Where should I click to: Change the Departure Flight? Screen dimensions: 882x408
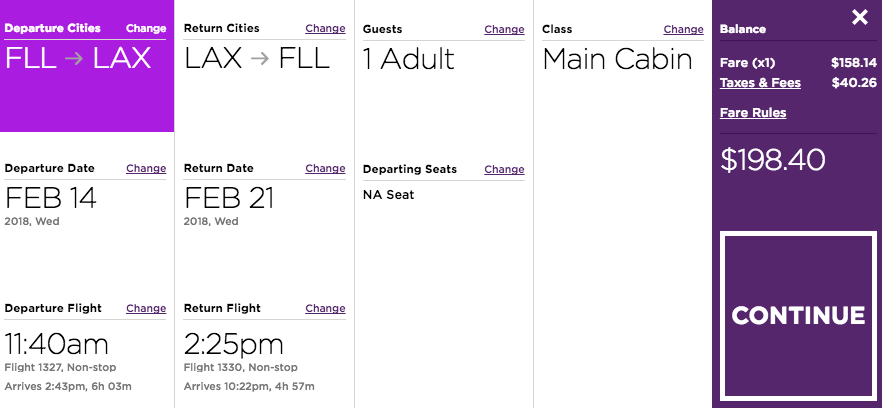click(x=146, y=308)
